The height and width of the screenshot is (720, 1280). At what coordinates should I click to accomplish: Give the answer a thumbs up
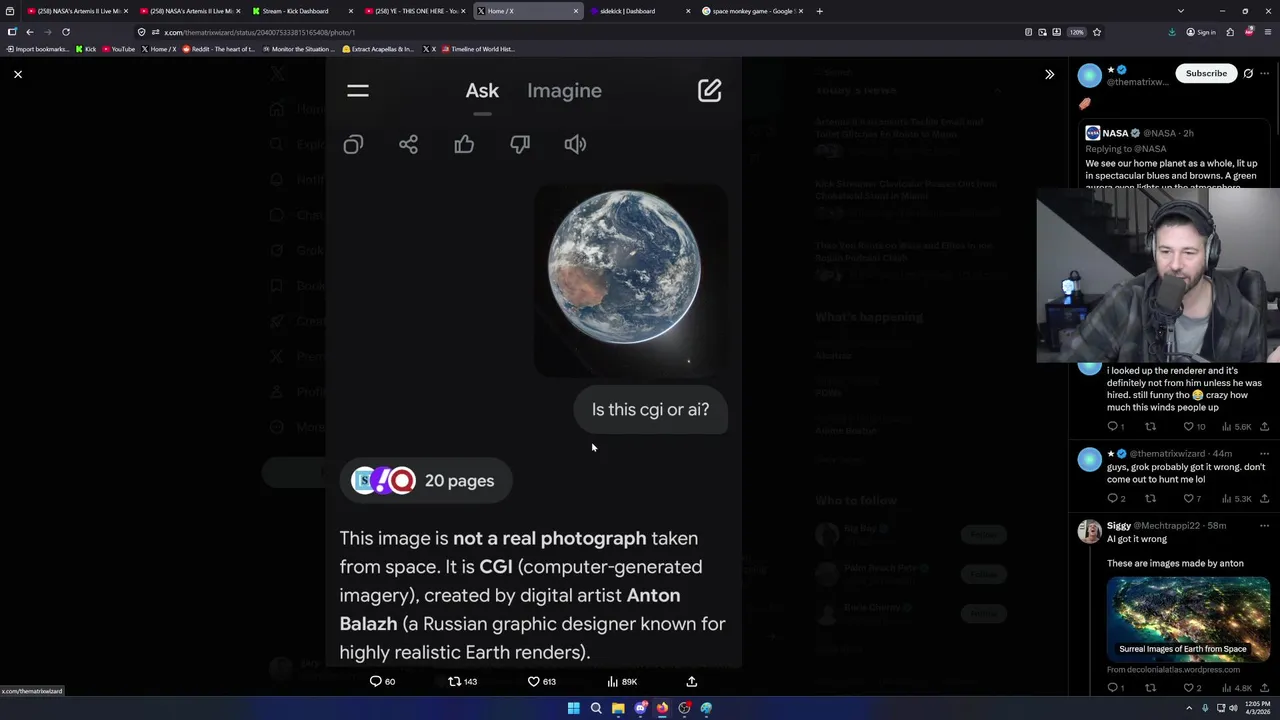coord(464,145)
